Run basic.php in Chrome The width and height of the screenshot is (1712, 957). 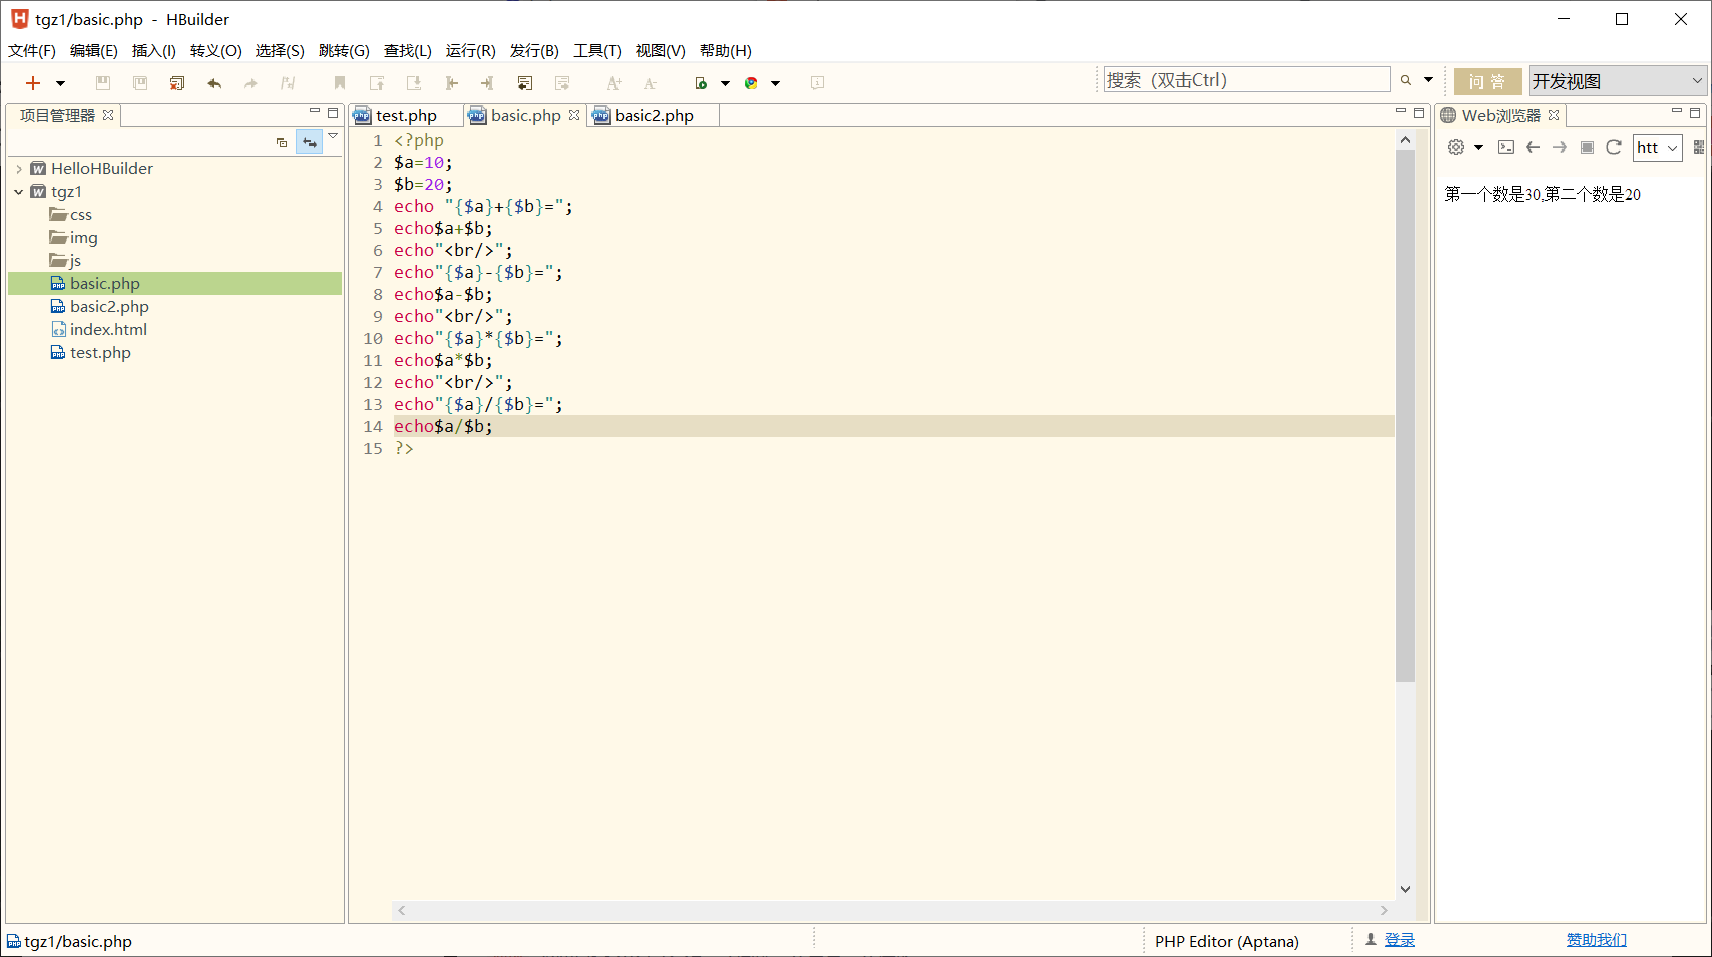click(x=753, y=83)
